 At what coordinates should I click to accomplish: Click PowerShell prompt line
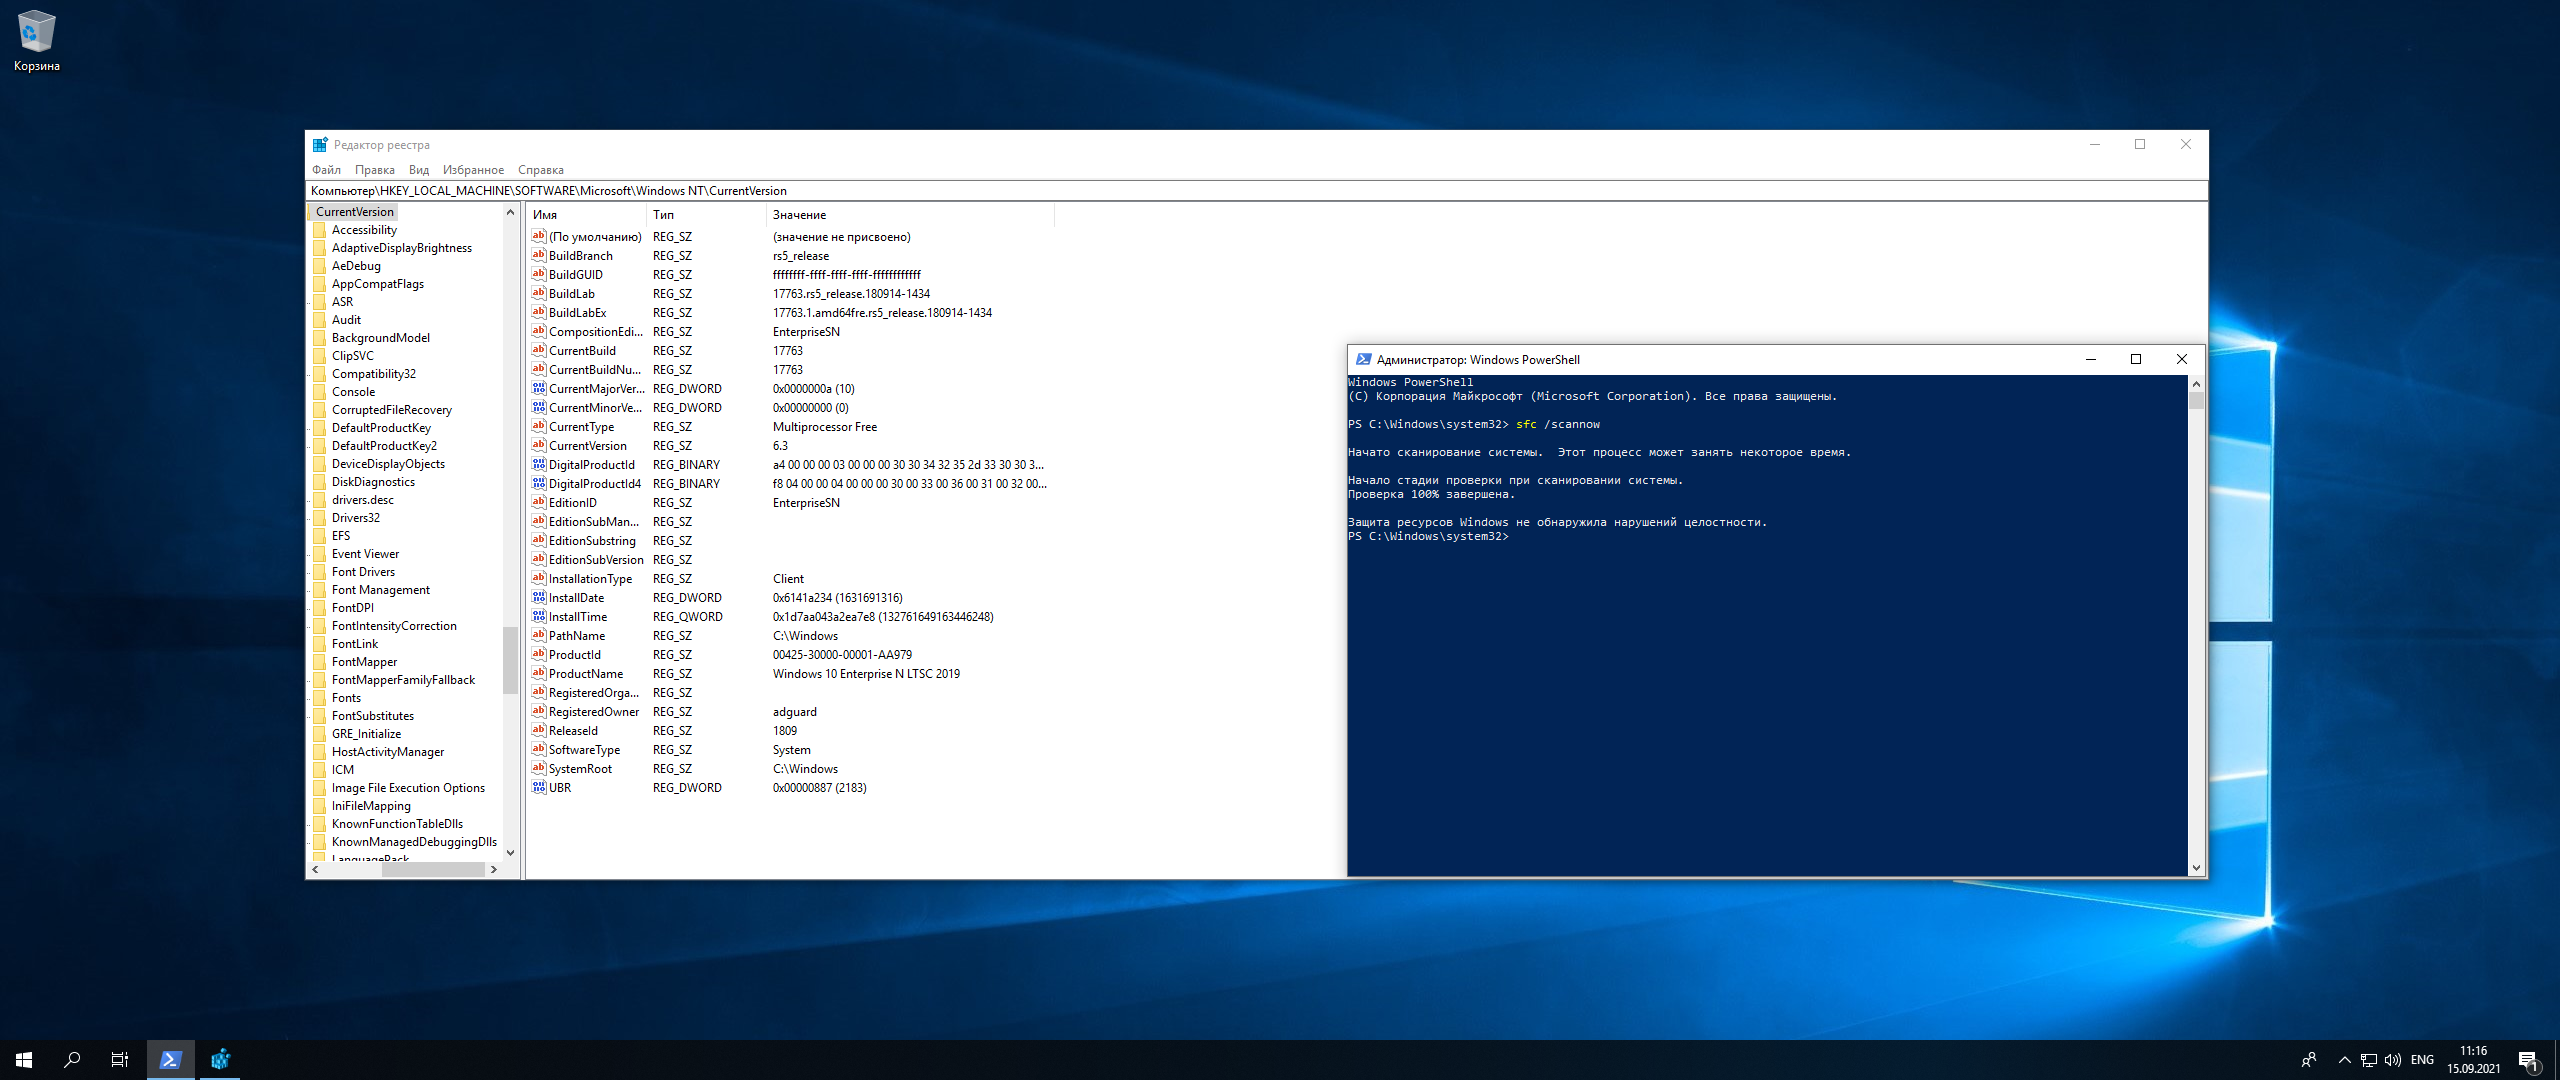point(1428,537)
